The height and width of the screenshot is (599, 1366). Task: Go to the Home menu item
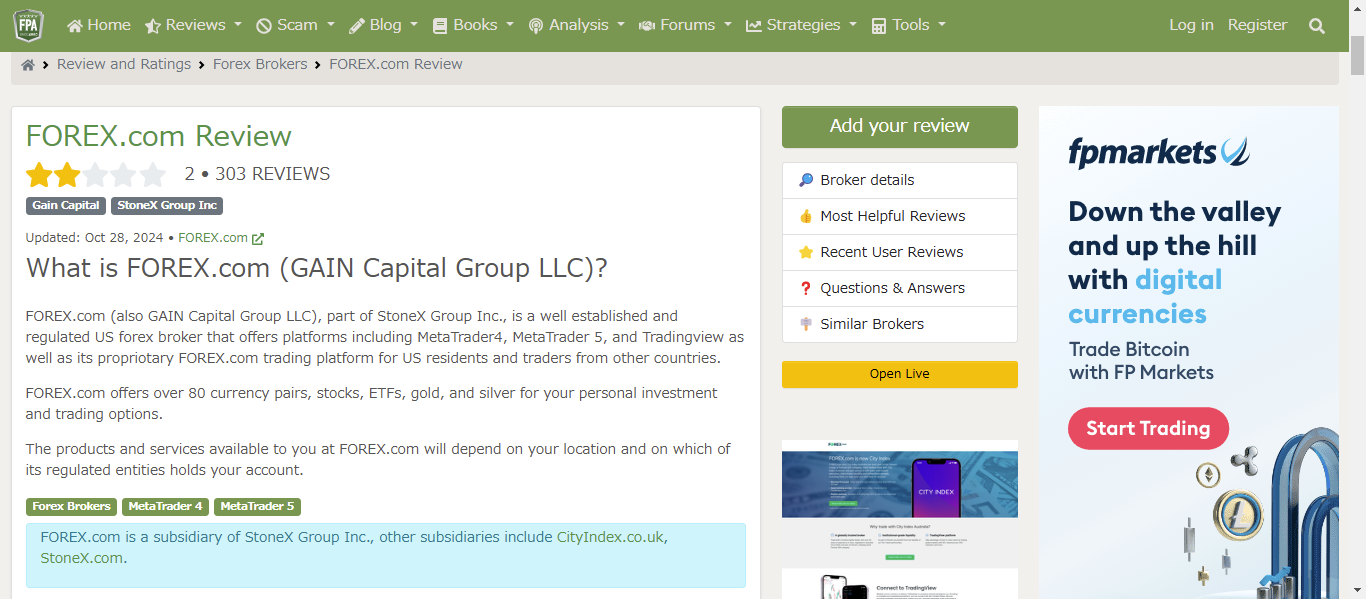[99, 25]
